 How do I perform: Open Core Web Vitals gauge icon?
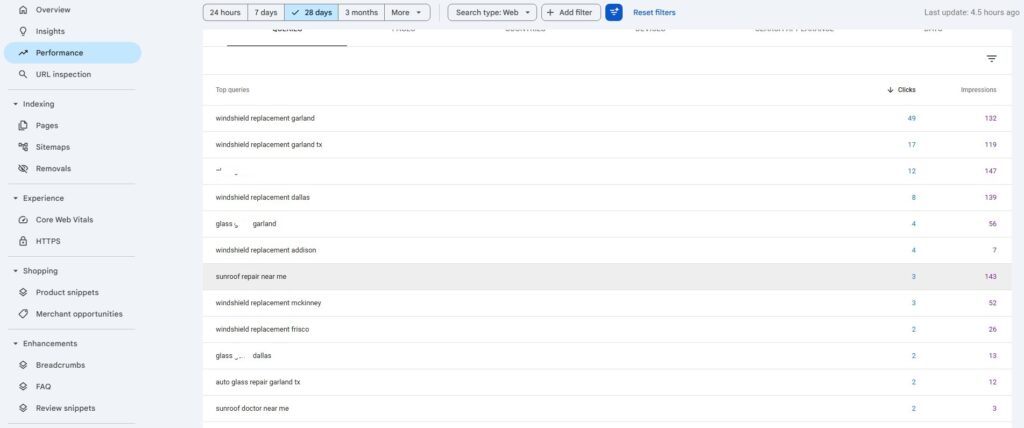(23, 220)
